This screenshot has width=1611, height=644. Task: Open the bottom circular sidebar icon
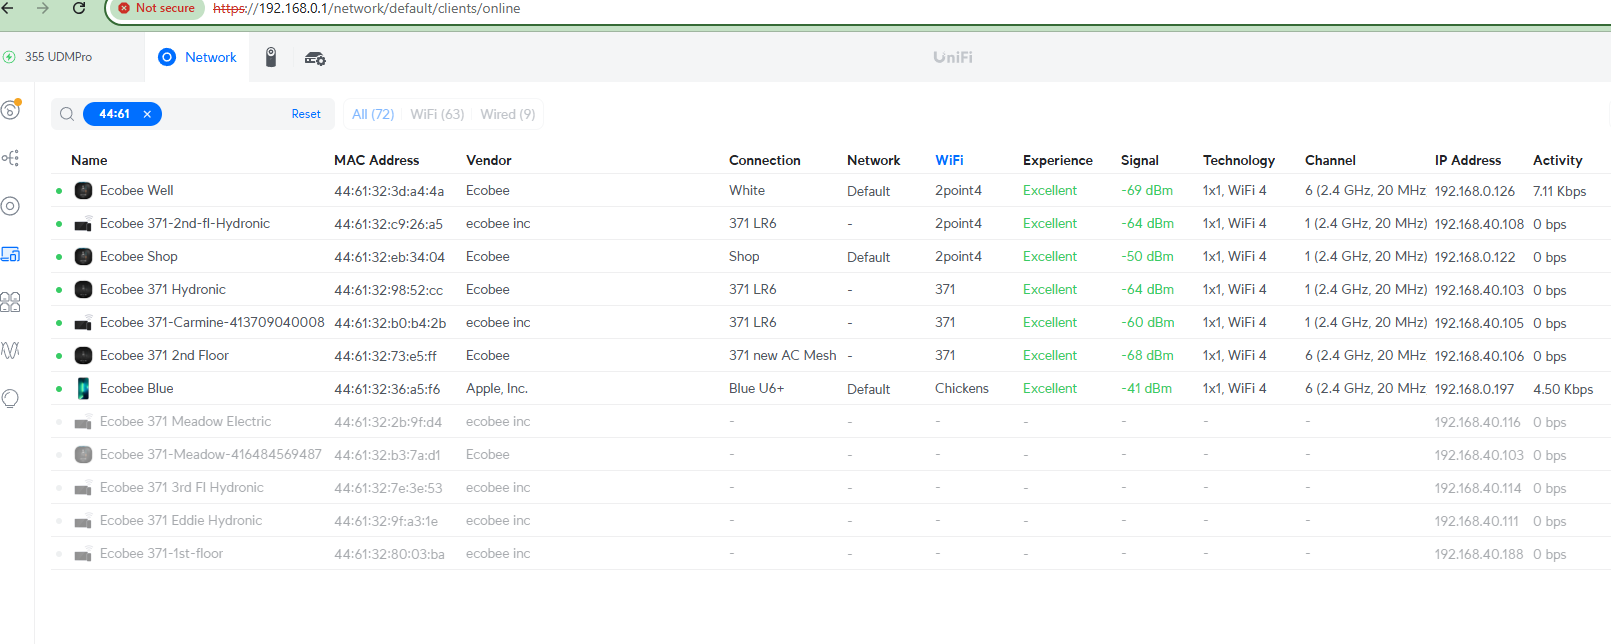coord(10,398)
